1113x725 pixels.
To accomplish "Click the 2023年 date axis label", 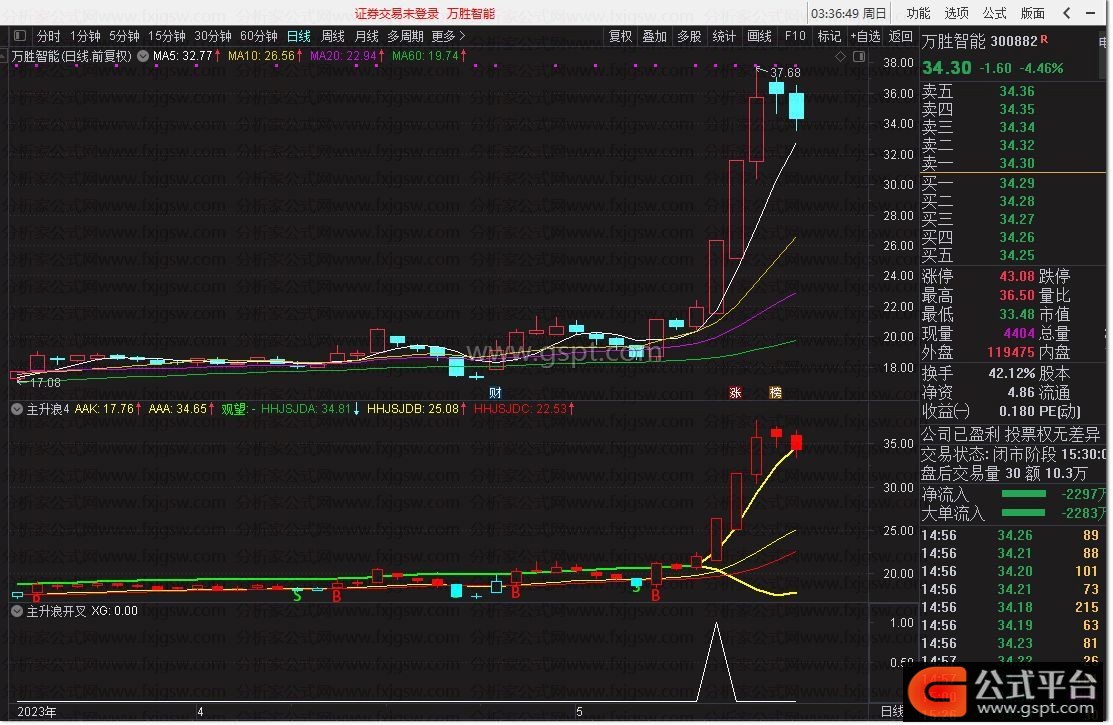I will point(36,712).
